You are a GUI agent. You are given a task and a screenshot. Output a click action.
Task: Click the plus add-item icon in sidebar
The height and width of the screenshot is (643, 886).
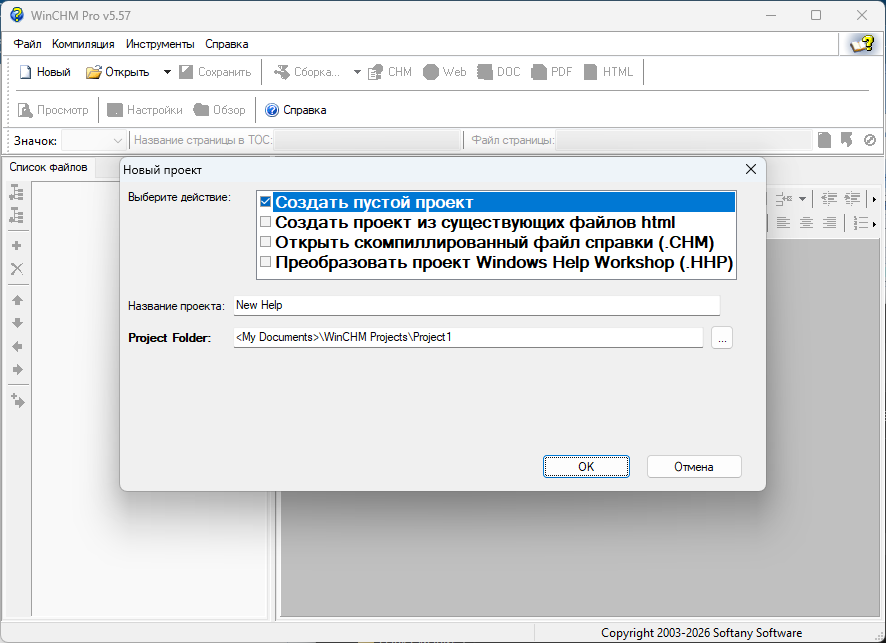(x=17, y=246)
